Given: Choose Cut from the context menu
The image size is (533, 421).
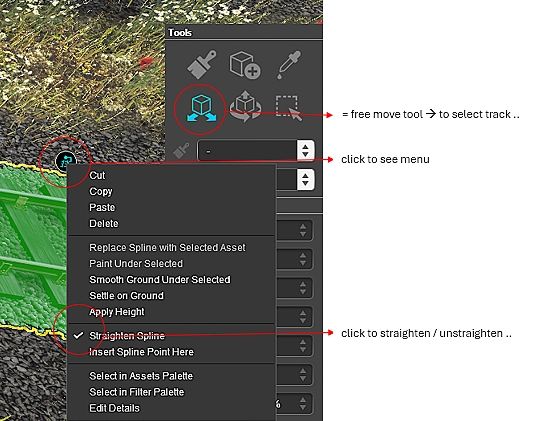Looking at the screenshot, I should [x=97, y=175].
